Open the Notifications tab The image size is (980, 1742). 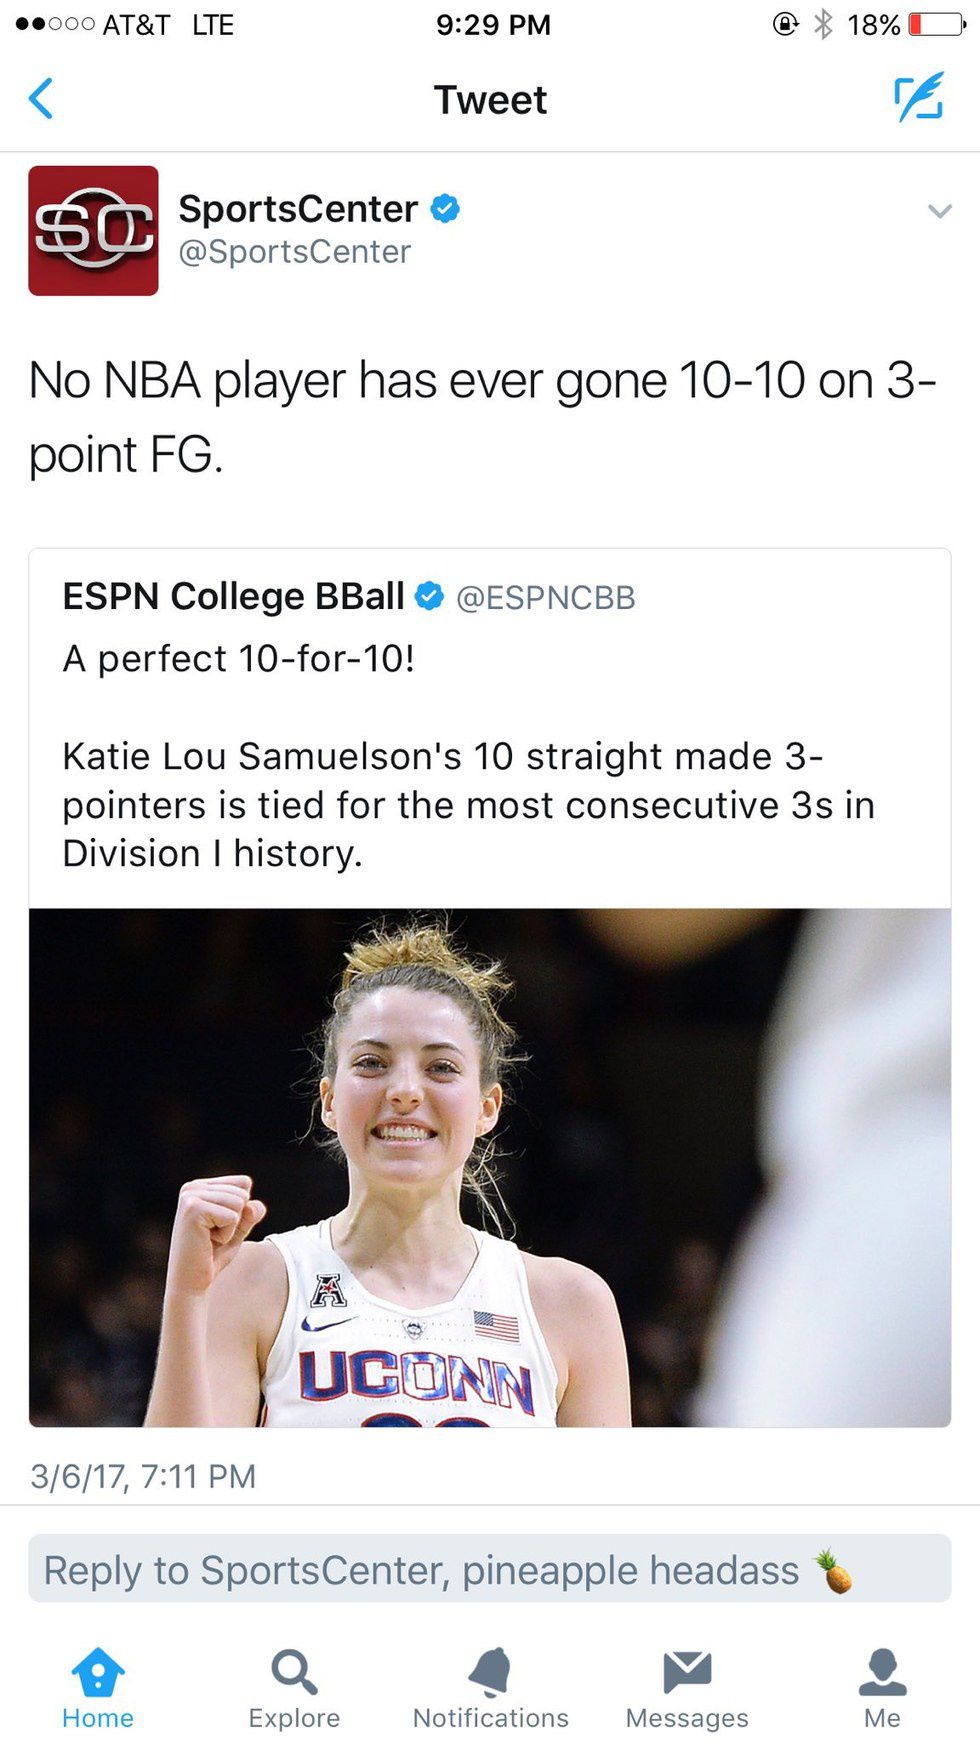click(x=490, y=1687)
